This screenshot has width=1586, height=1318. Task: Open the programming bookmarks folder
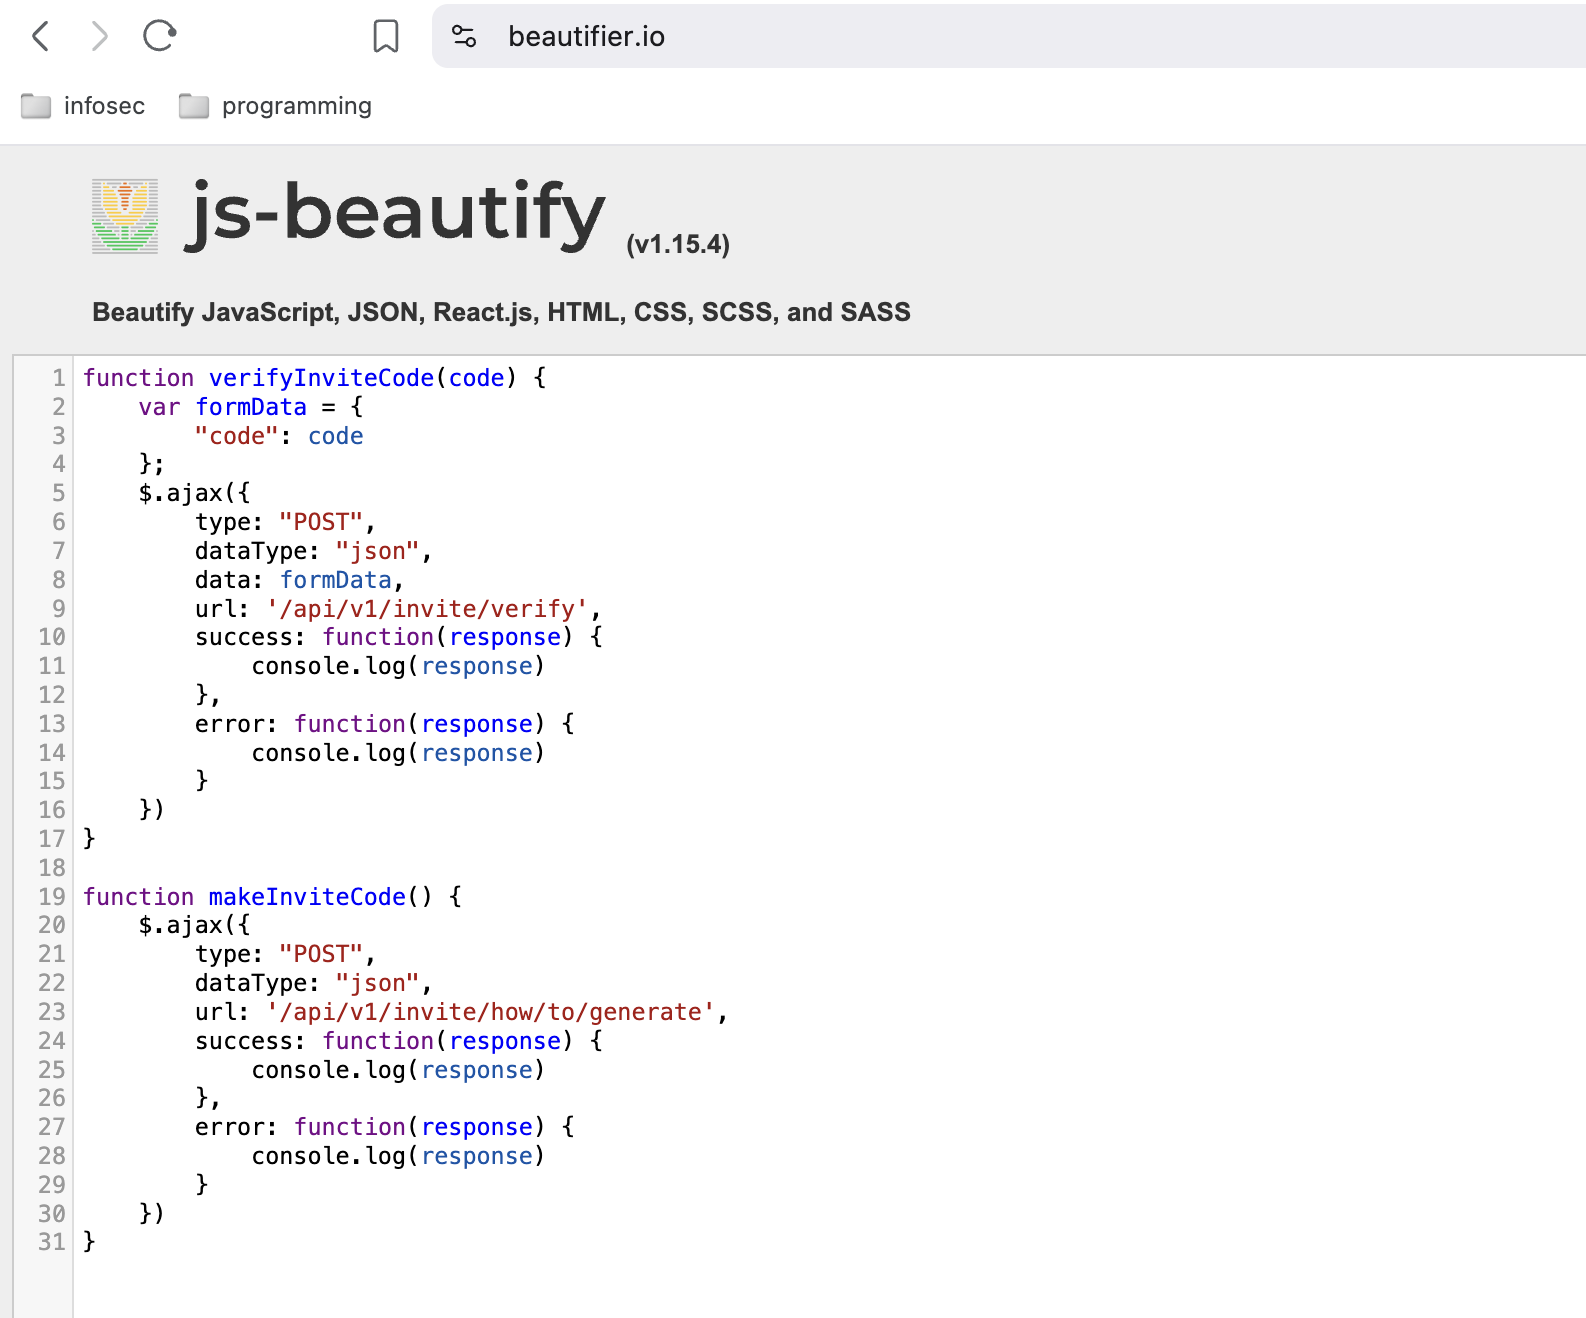(275, 106)
